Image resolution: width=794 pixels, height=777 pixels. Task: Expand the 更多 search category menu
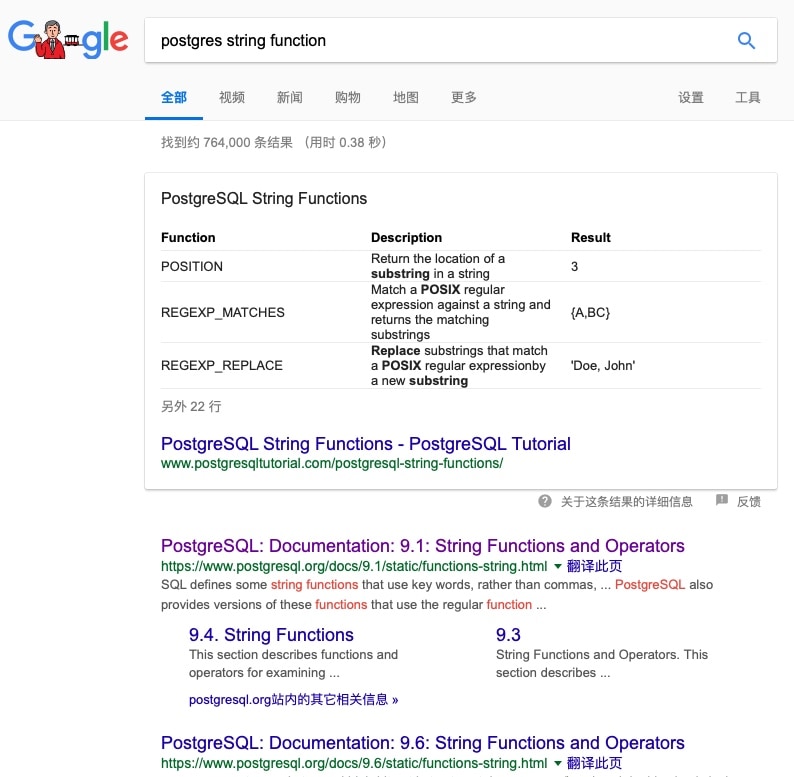tap(464, 97)
